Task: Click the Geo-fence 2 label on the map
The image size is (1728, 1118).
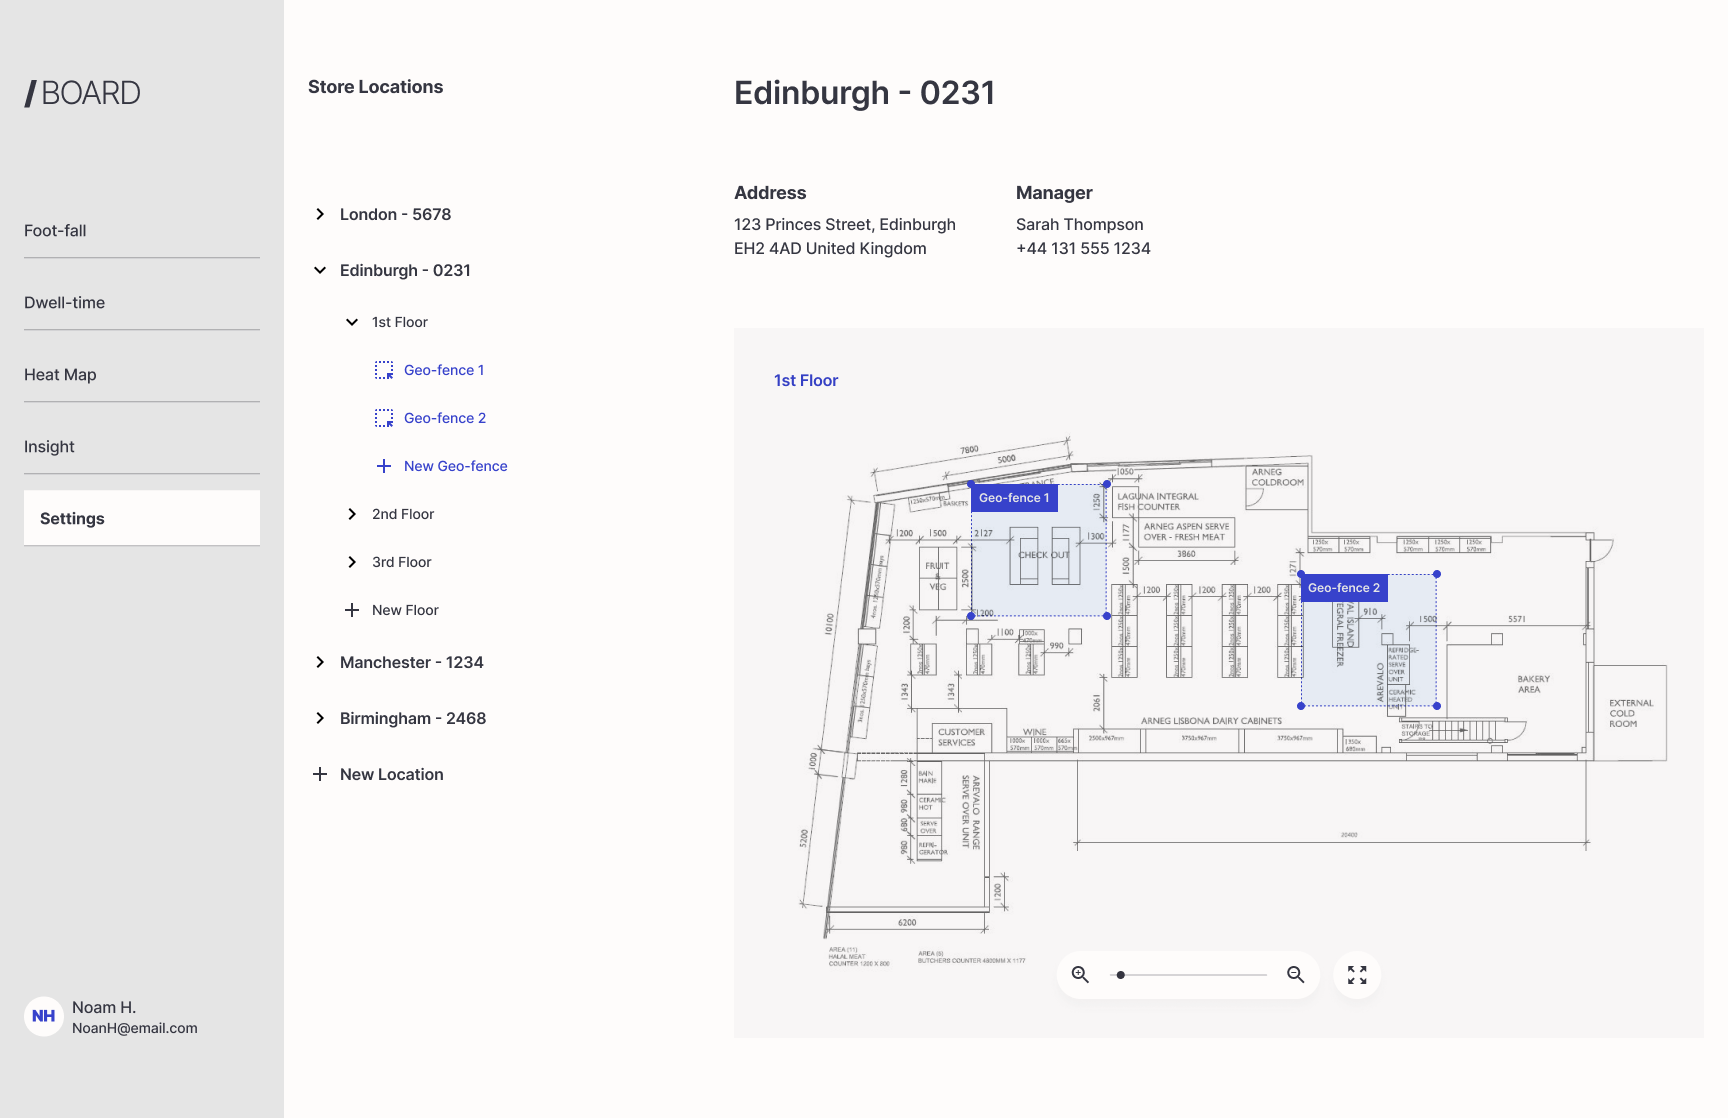Action: pyautogui.click(x=1344, y=588)
